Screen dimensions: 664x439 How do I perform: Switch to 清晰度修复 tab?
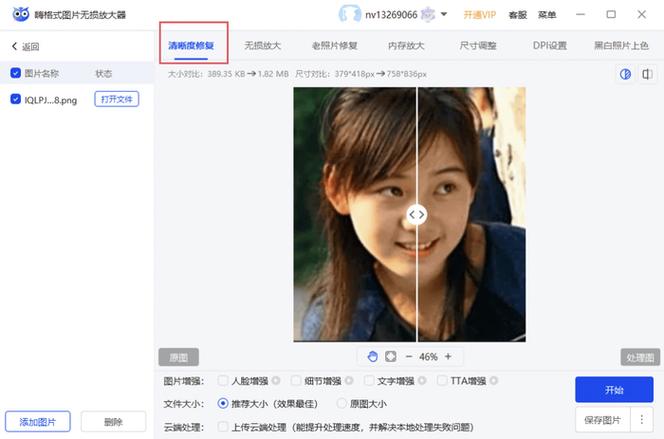(x=191, y=45)
